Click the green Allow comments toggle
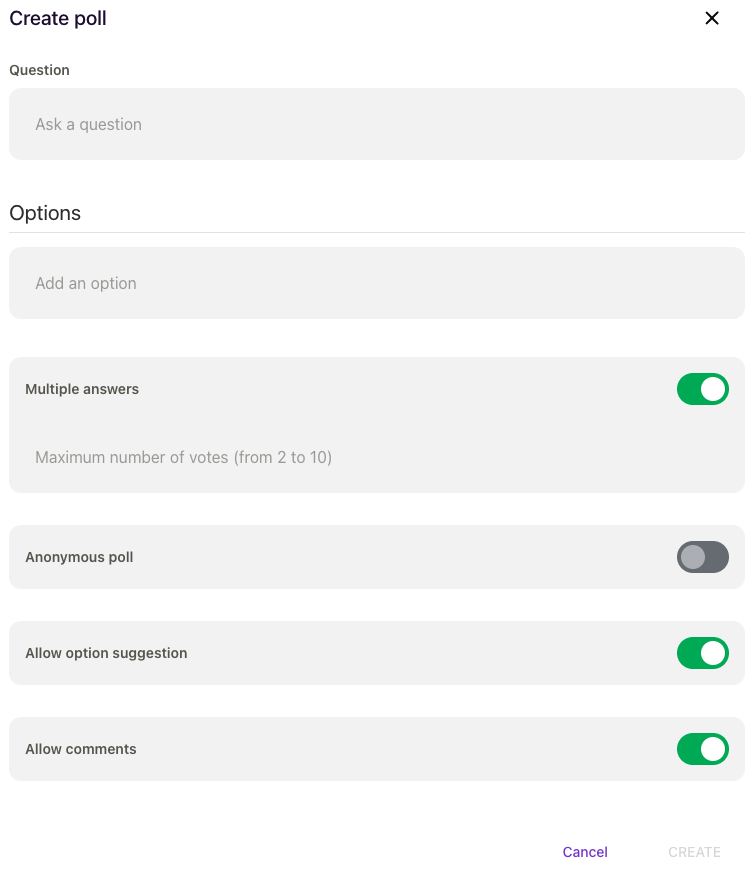 (703, 749)
